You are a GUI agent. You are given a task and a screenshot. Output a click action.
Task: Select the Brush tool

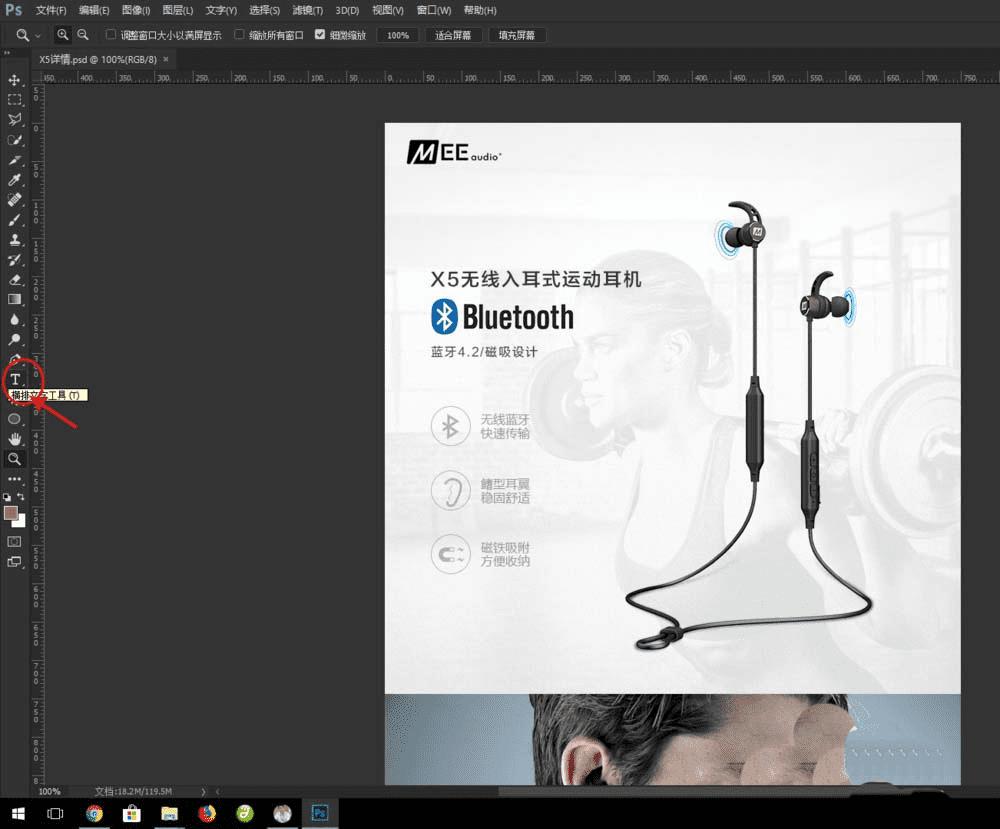tap(14, 220)
